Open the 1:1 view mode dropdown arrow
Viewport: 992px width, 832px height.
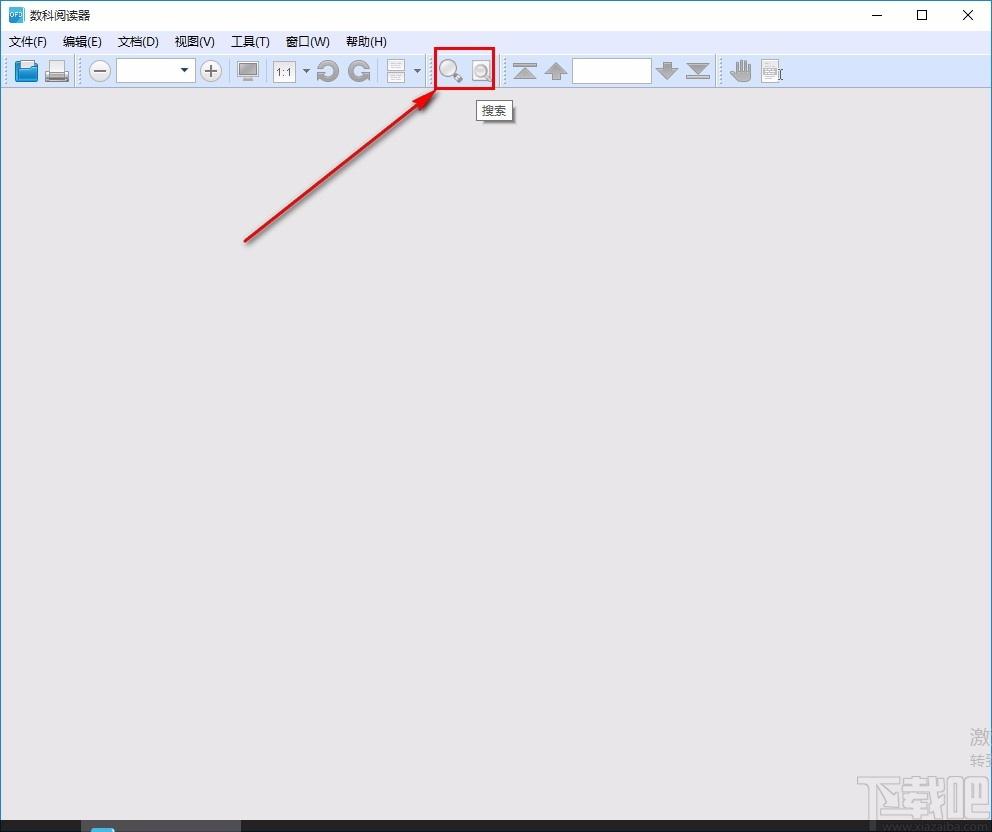point(306,71)
